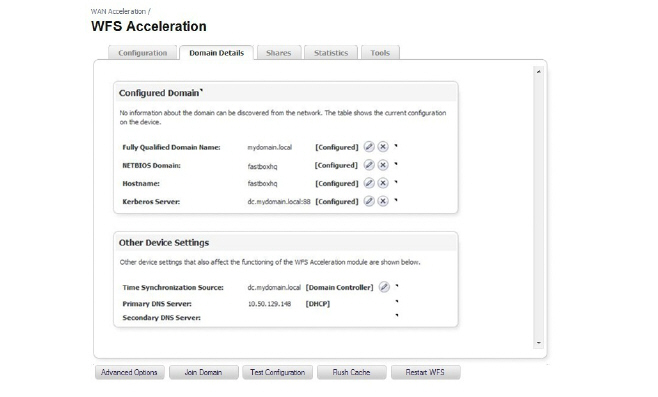This screenshot has width=658, height=397.
Task: Delete the Kerberos Server entry
Action: tap(383, 201)
